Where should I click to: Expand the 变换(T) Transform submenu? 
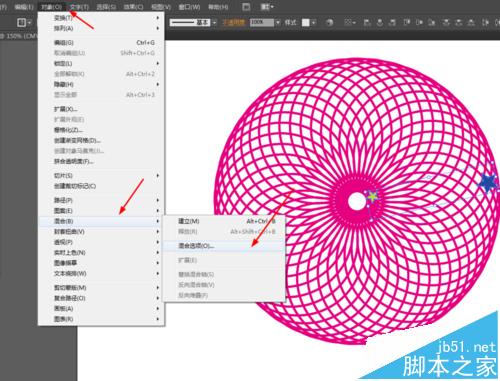coord(101,18)
